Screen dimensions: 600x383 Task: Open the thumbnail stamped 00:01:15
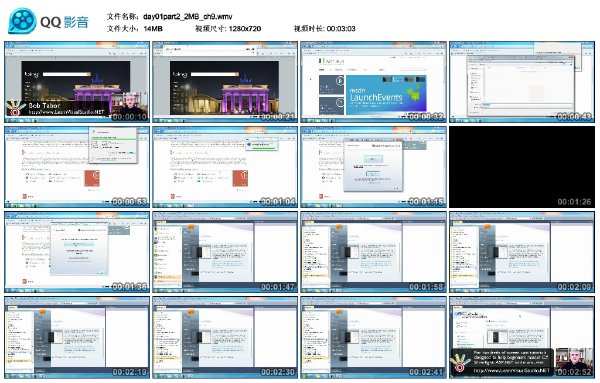373,167
